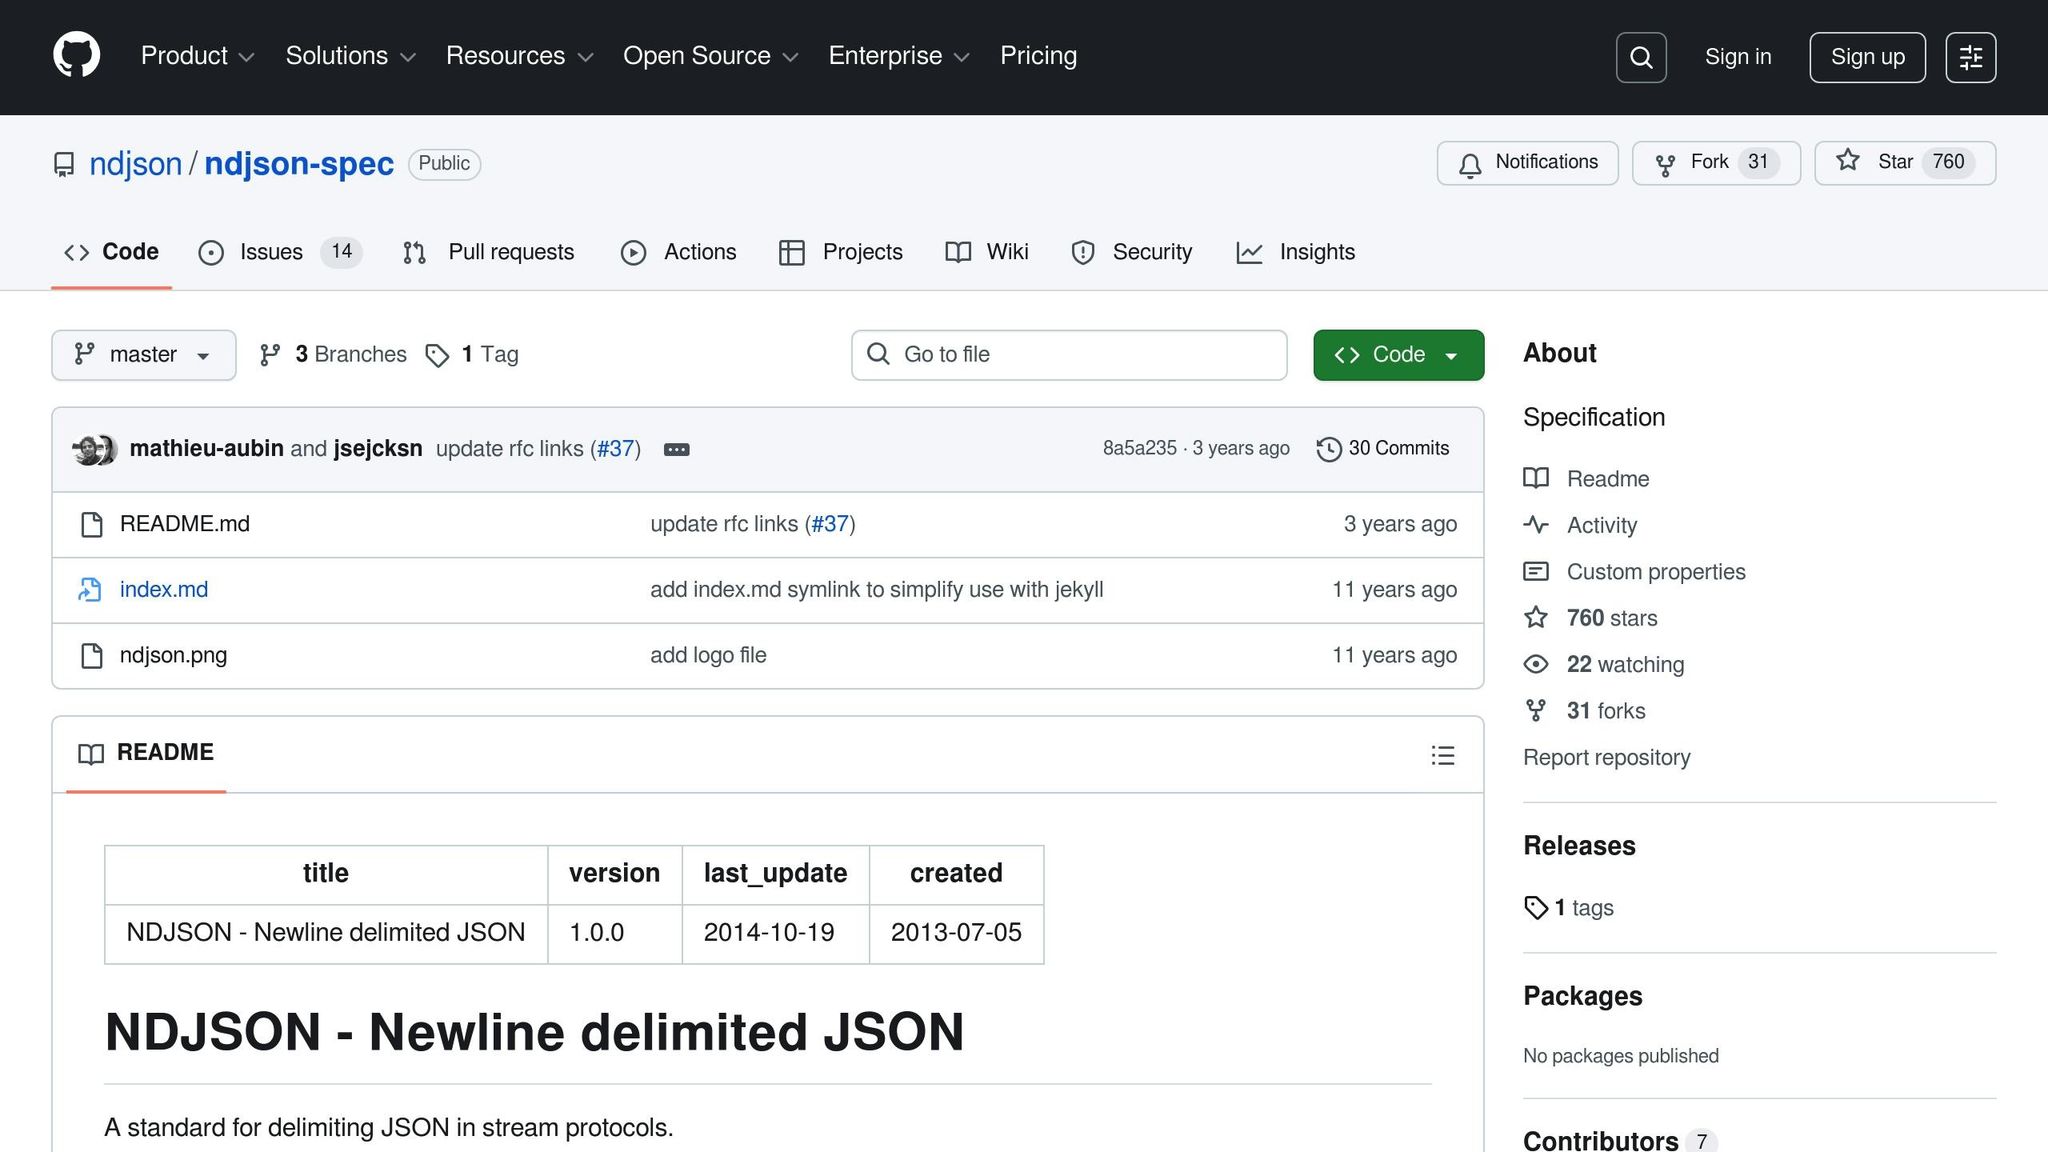The image size is (2048, 1152).
Task: Open the Insights tab
Action: pyautogui.click(x=1296, y=252)
